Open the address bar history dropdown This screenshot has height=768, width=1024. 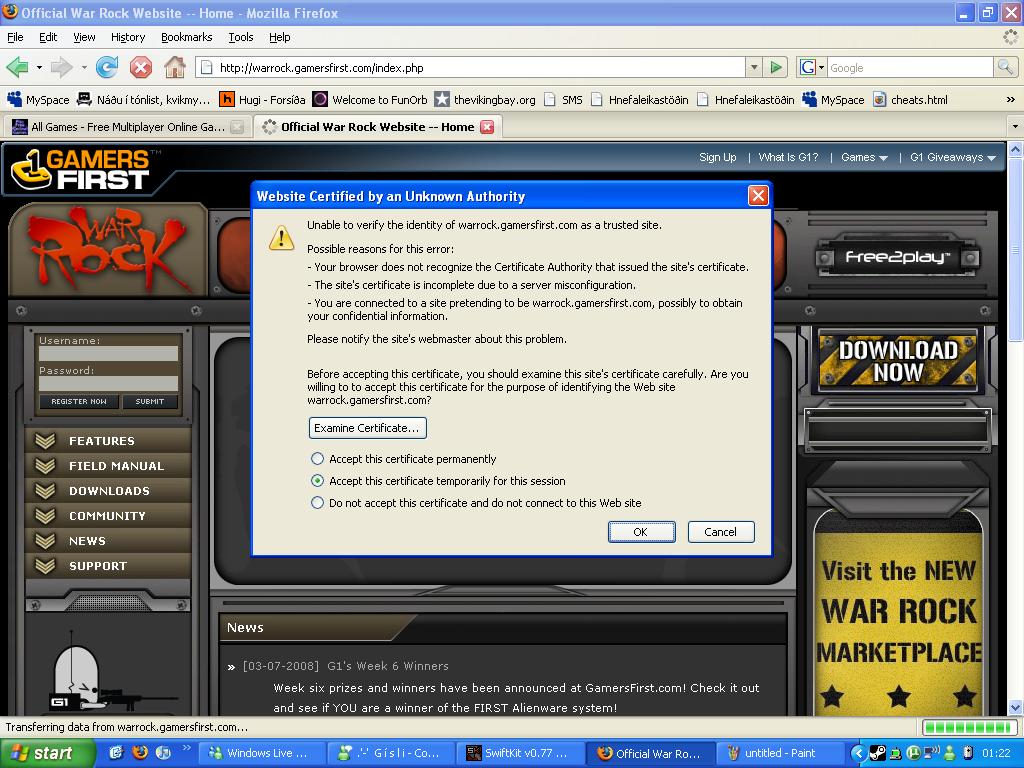[x=754, y=67]
